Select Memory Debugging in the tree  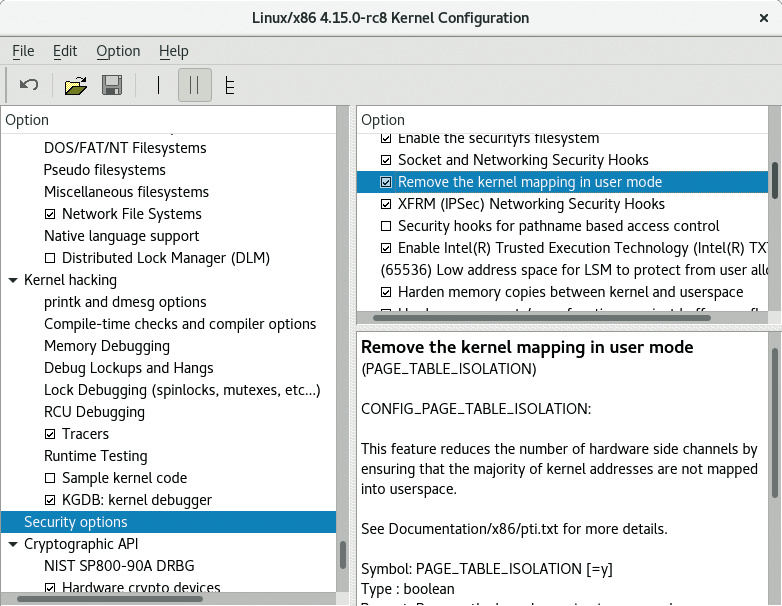[x=107, y=346]
